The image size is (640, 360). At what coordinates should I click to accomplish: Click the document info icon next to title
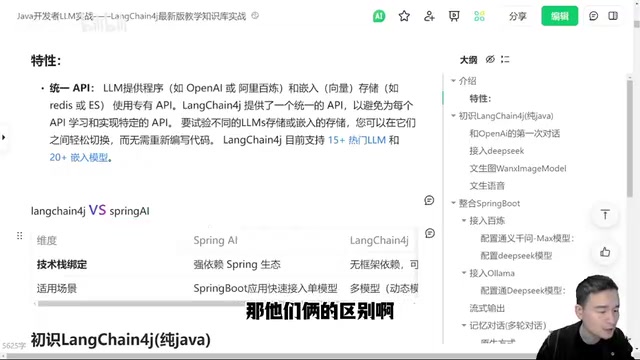[255, 16]
